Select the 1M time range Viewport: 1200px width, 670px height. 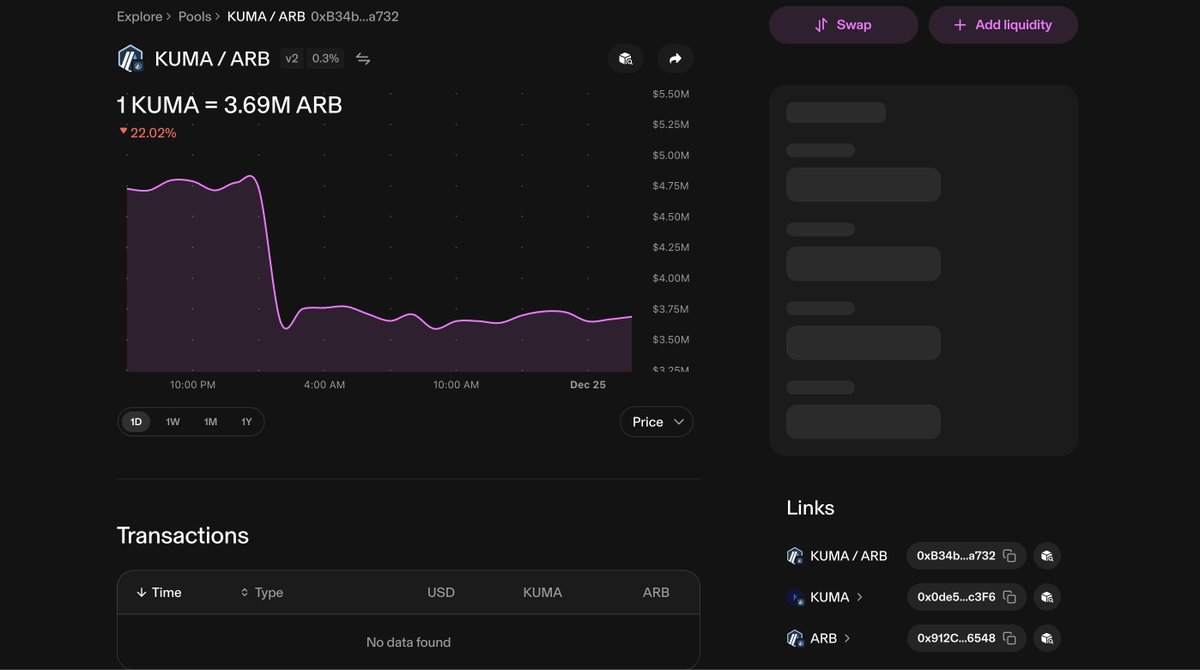210,422
